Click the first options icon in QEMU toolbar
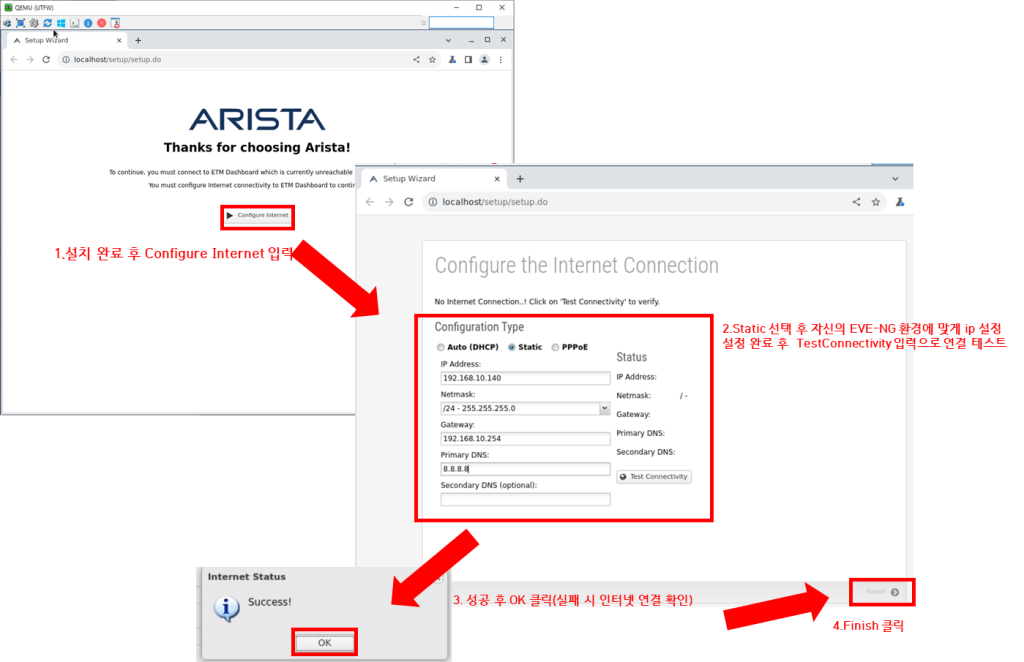 tap(7, 23)
